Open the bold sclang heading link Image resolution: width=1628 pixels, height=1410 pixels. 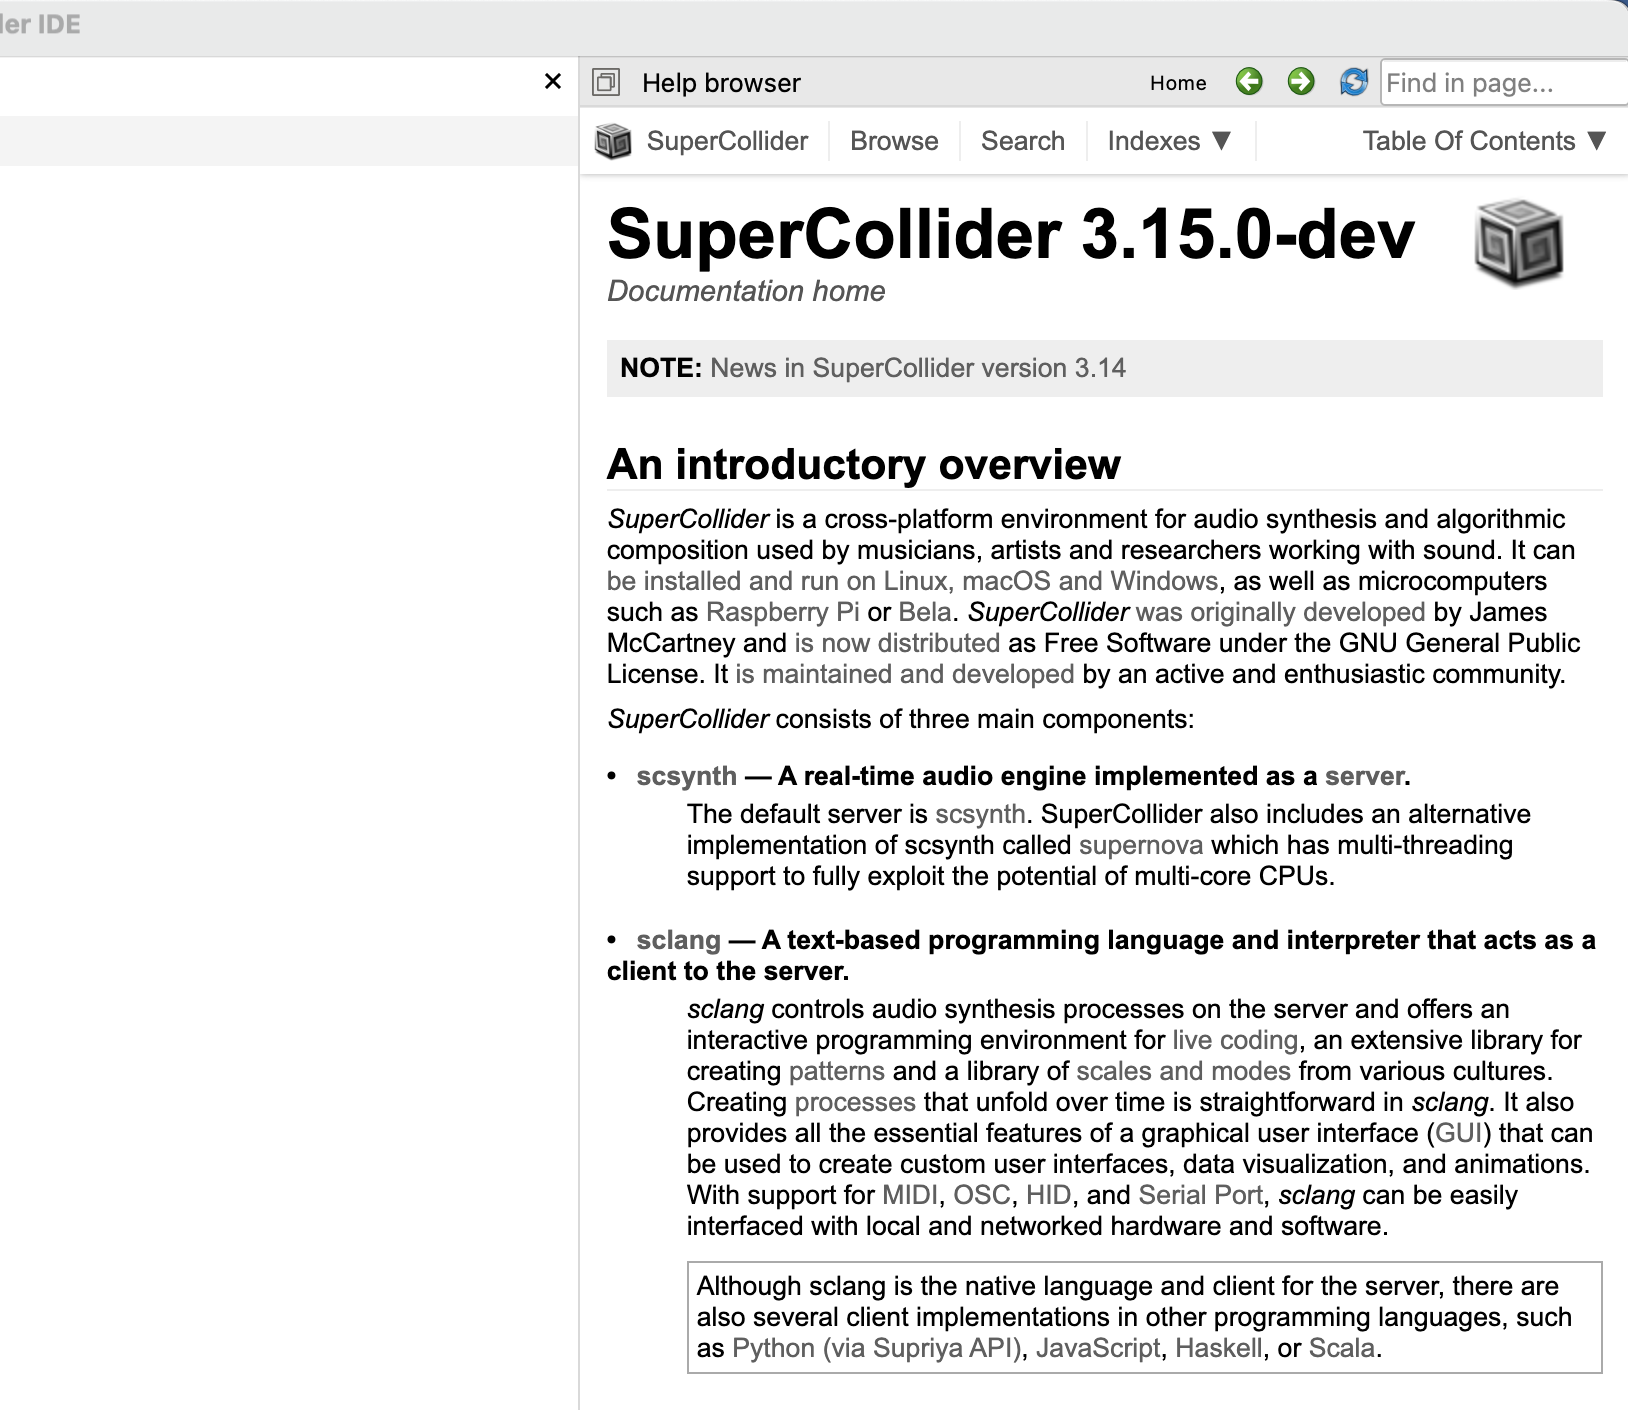coord(678,940)
